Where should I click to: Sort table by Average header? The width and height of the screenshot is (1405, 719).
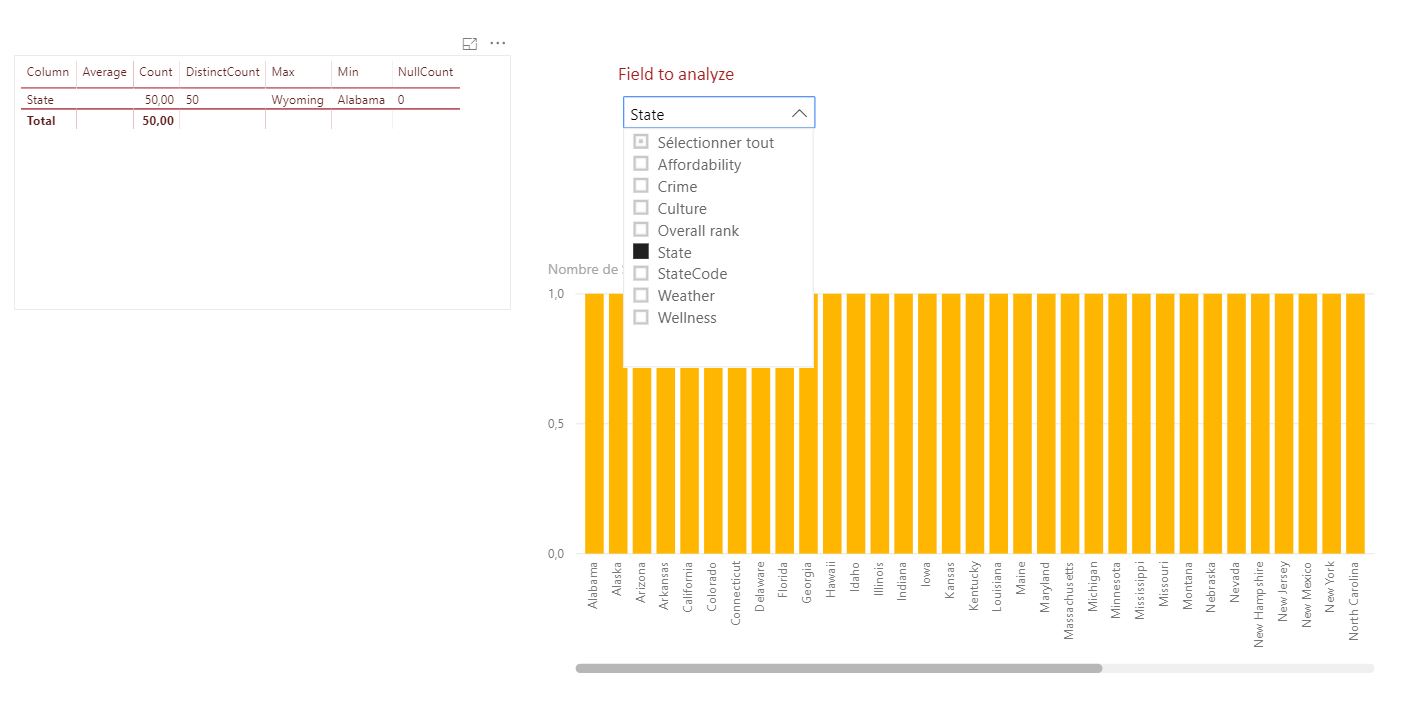105,72
